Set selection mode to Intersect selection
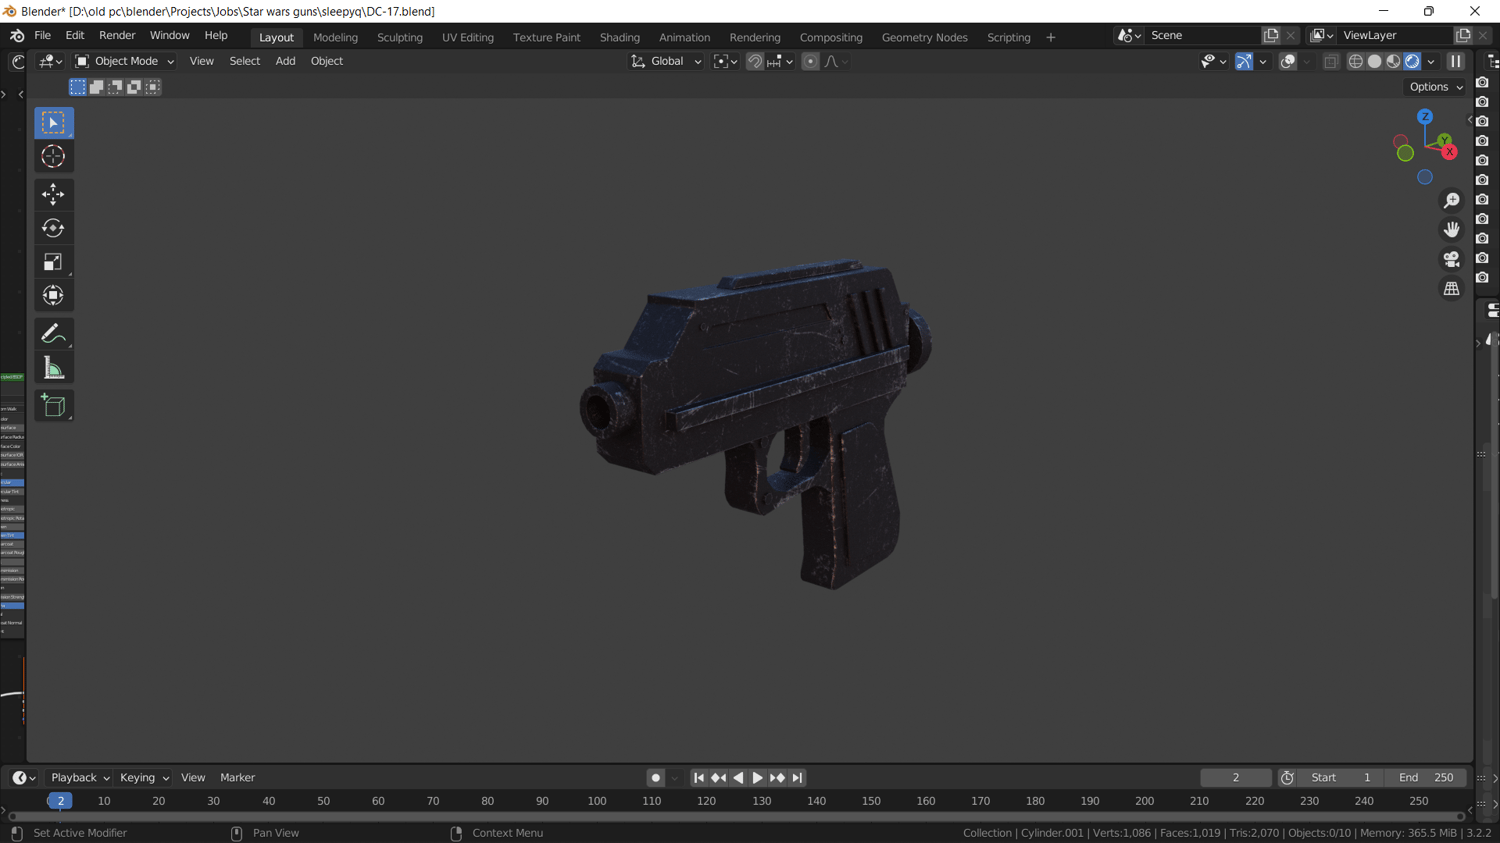The width and height of the screenshot is (1500, 843). (154, 87)
